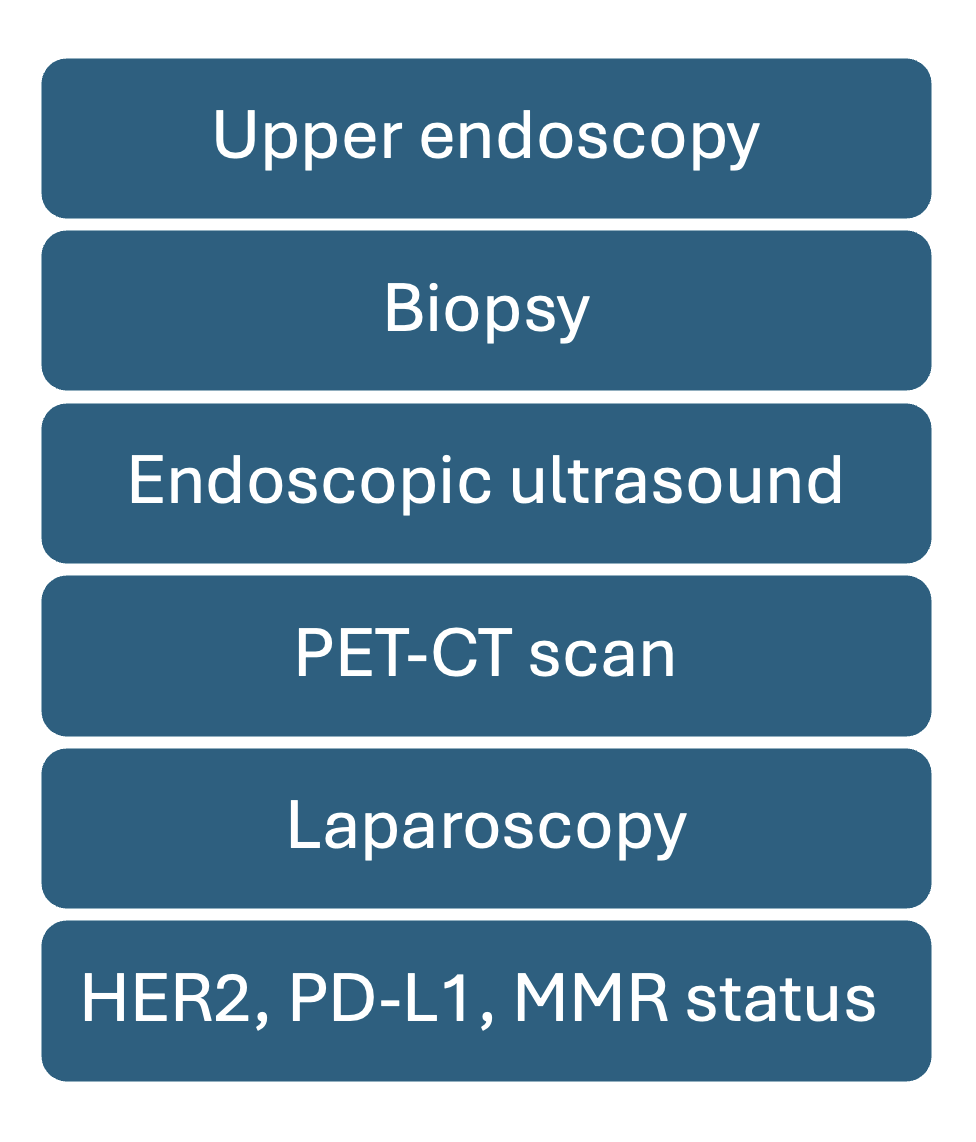976x1142 pixels.
Task: Click the text "MMR" in last box
Action: click(591, 998)
